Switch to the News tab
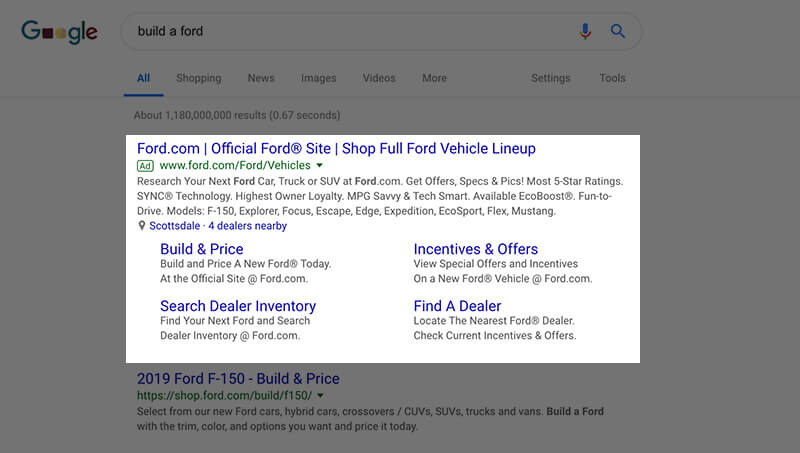 261,78
